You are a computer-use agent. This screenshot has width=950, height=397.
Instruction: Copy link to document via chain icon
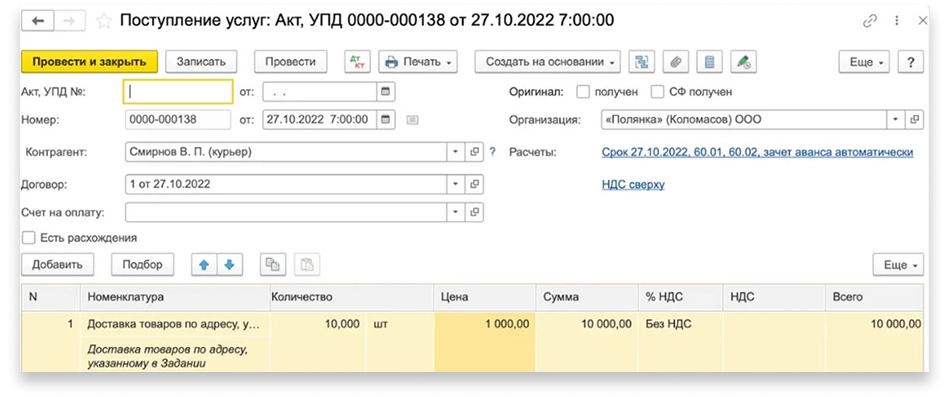click(870, 21)
